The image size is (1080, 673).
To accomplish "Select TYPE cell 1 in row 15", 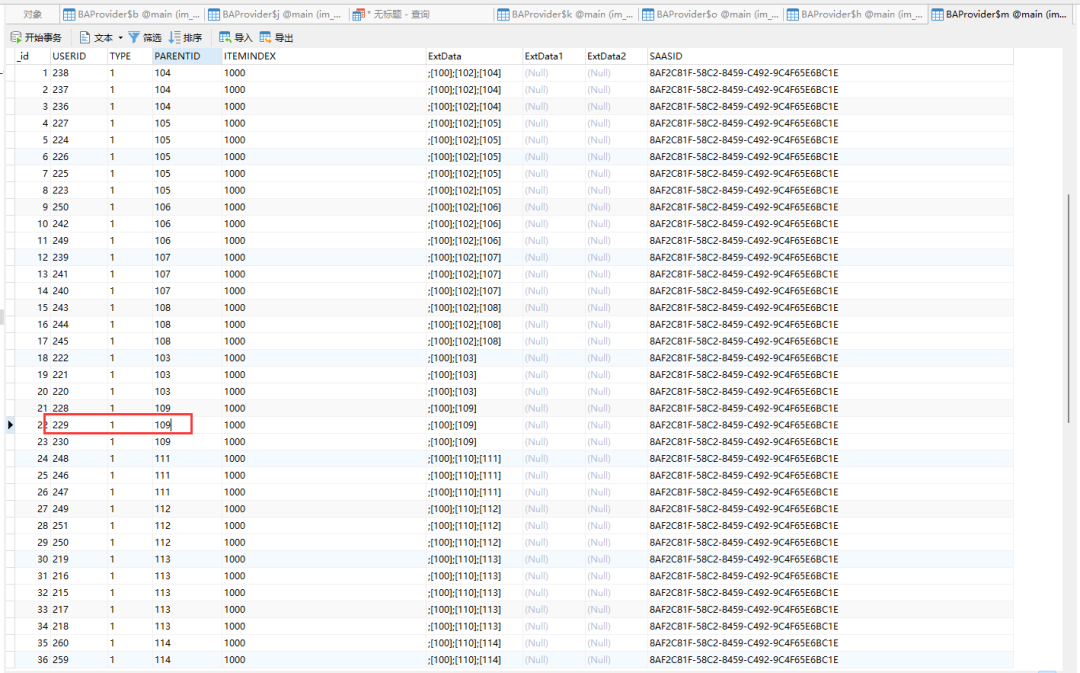I will pos(129,308).
